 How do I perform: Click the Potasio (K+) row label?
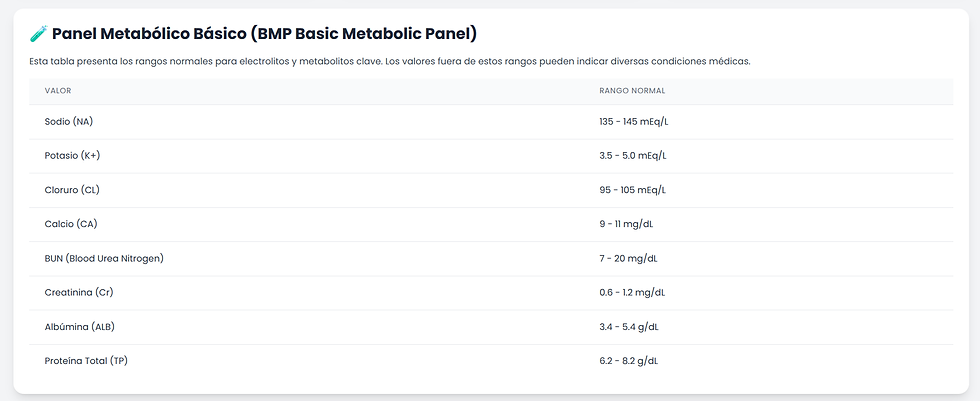[72, 156]
